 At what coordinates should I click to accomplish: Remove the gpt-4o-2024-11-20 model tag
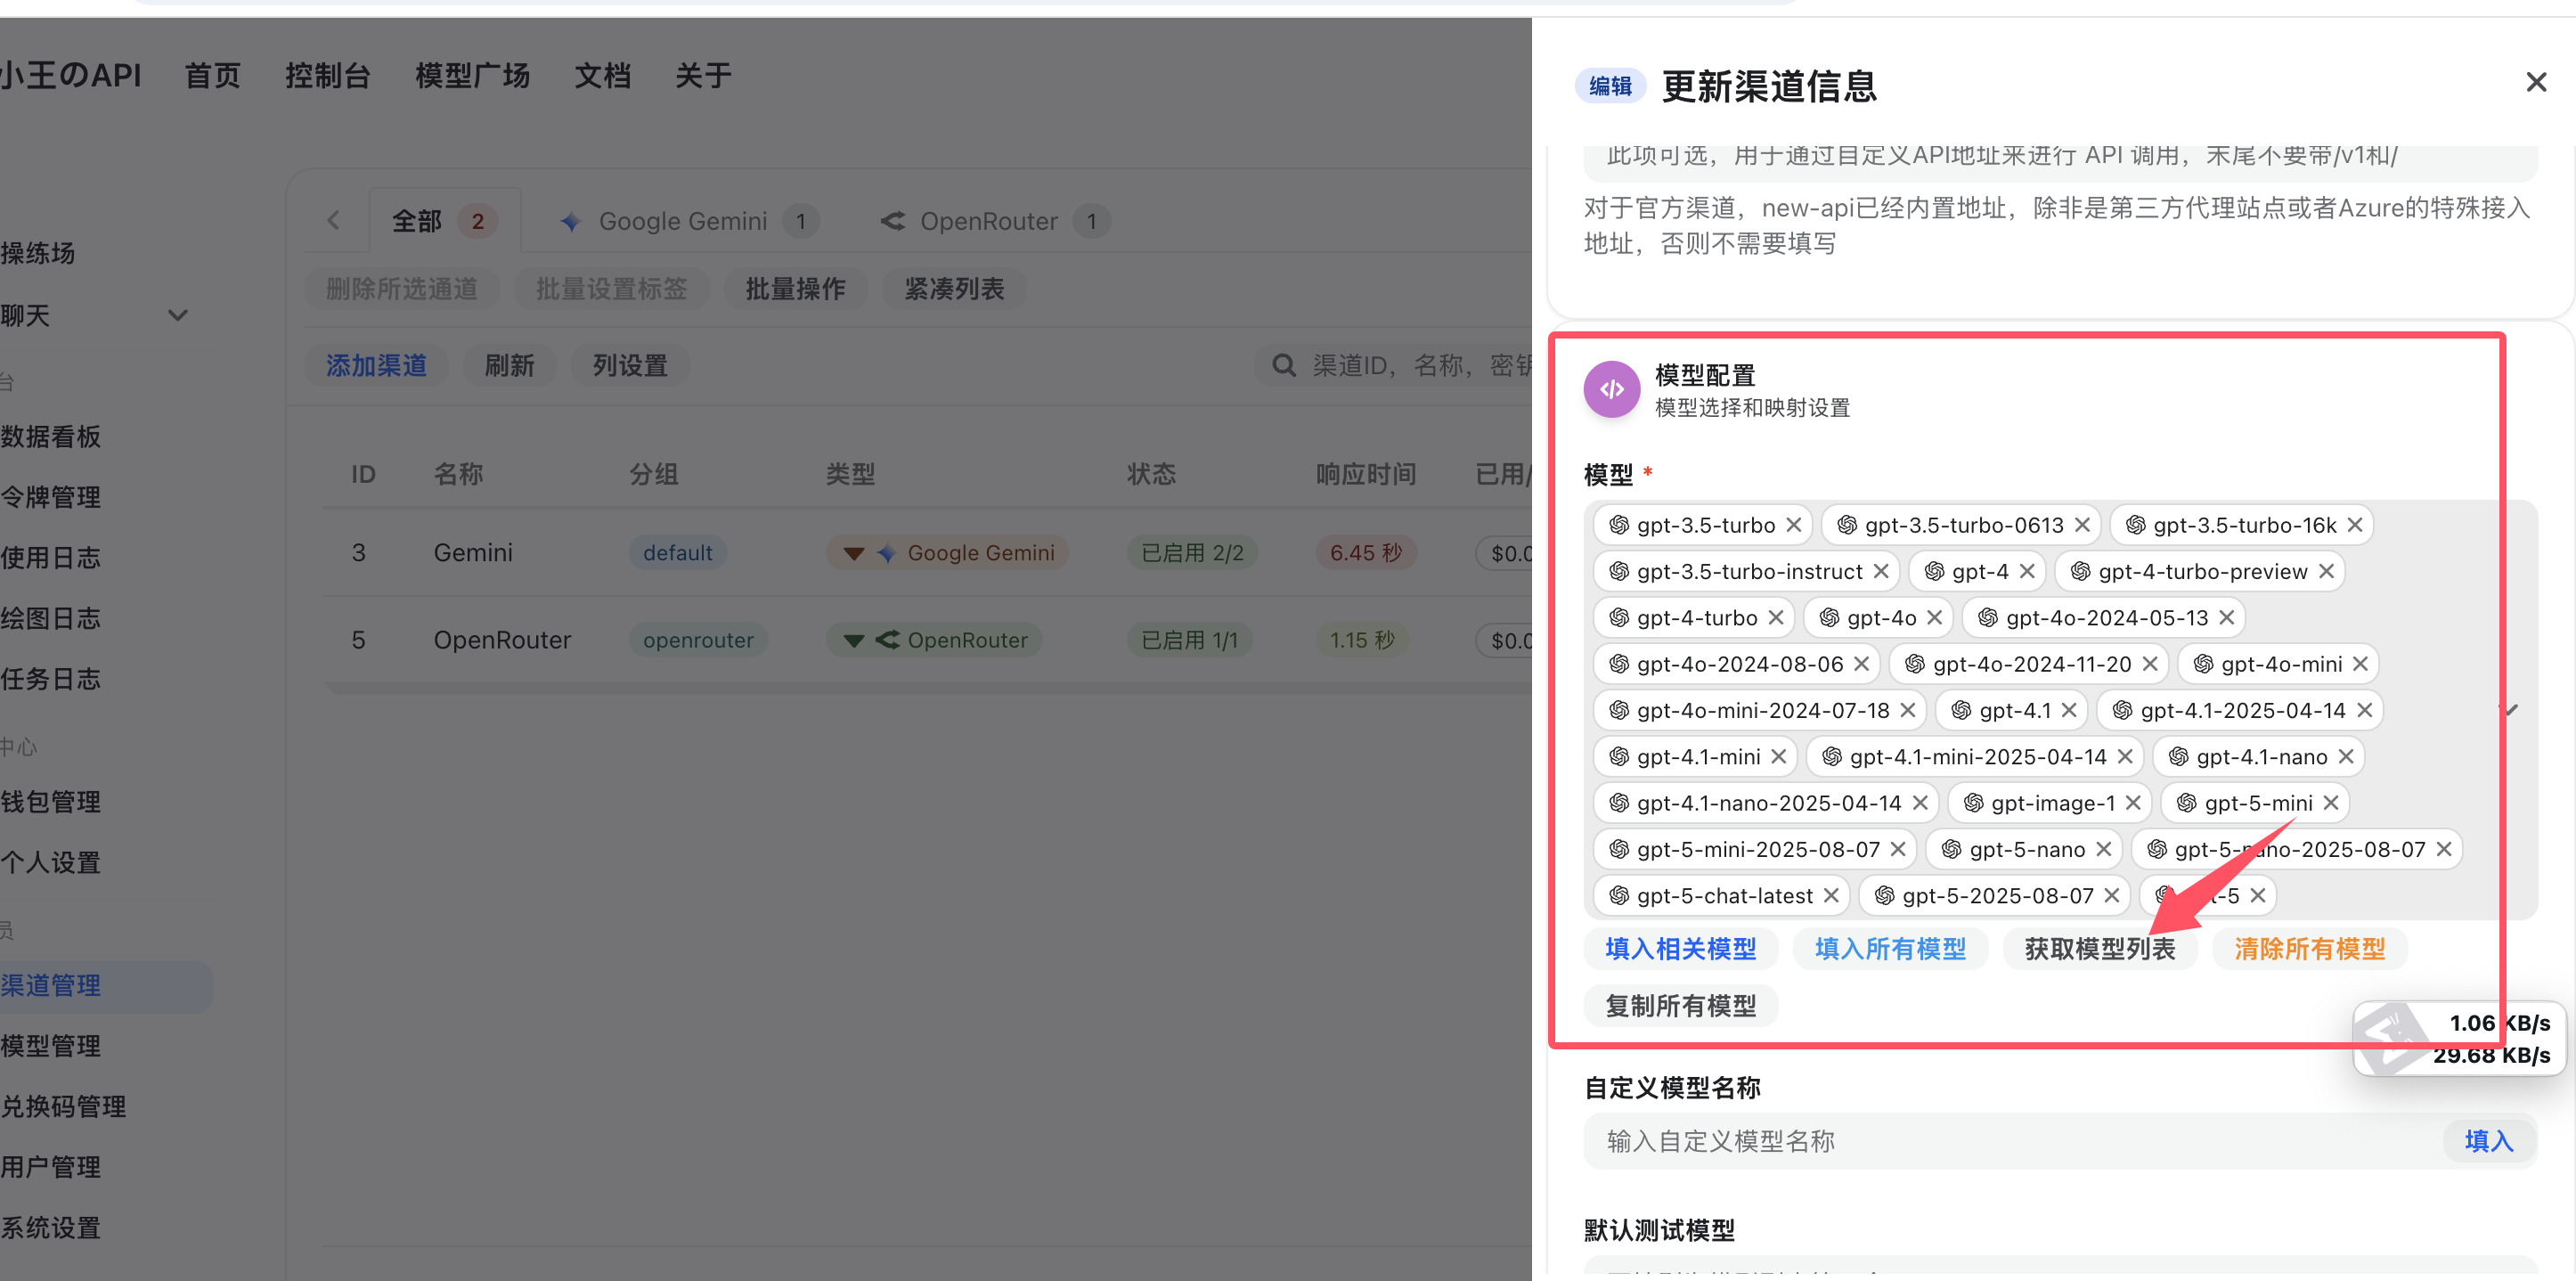pos(2150,664)
